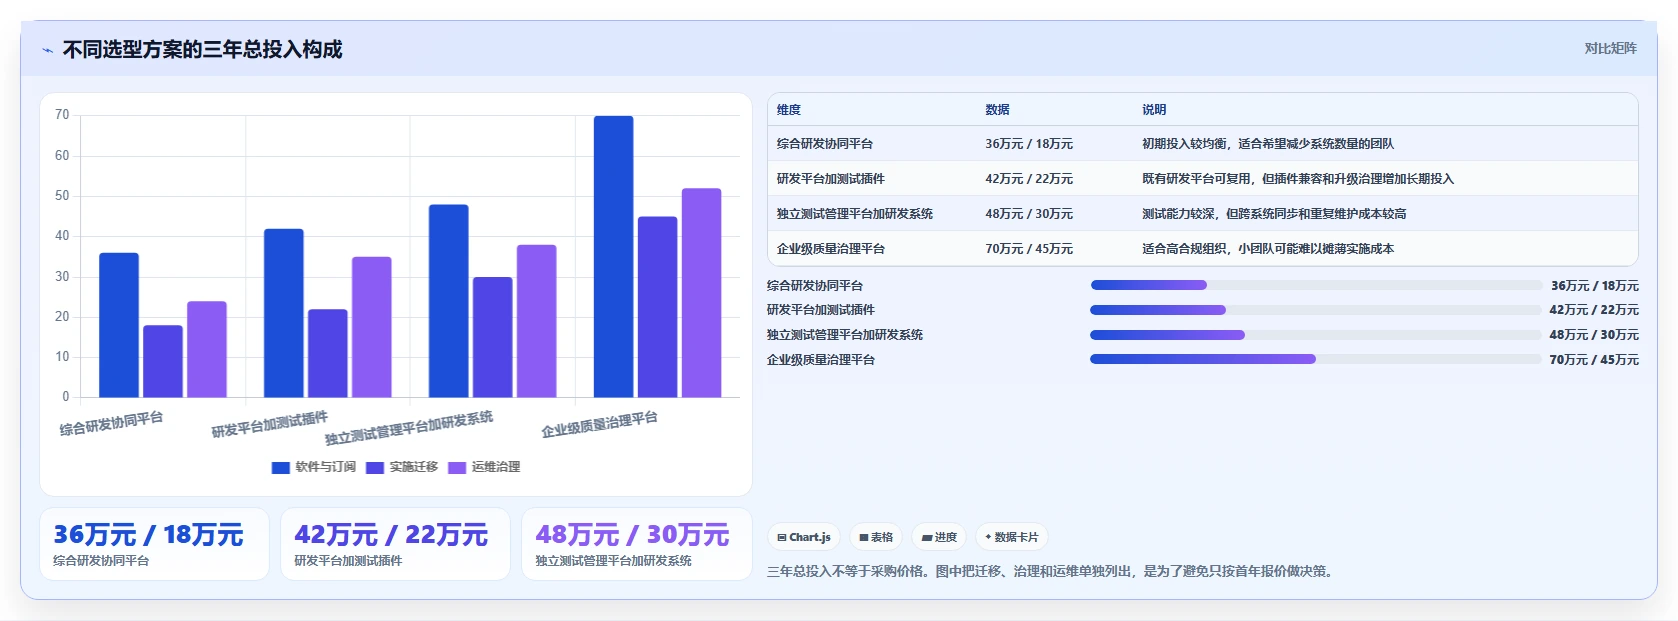Click the 软件与订阅 bar of 综合研发协同平台

[119, 325]
